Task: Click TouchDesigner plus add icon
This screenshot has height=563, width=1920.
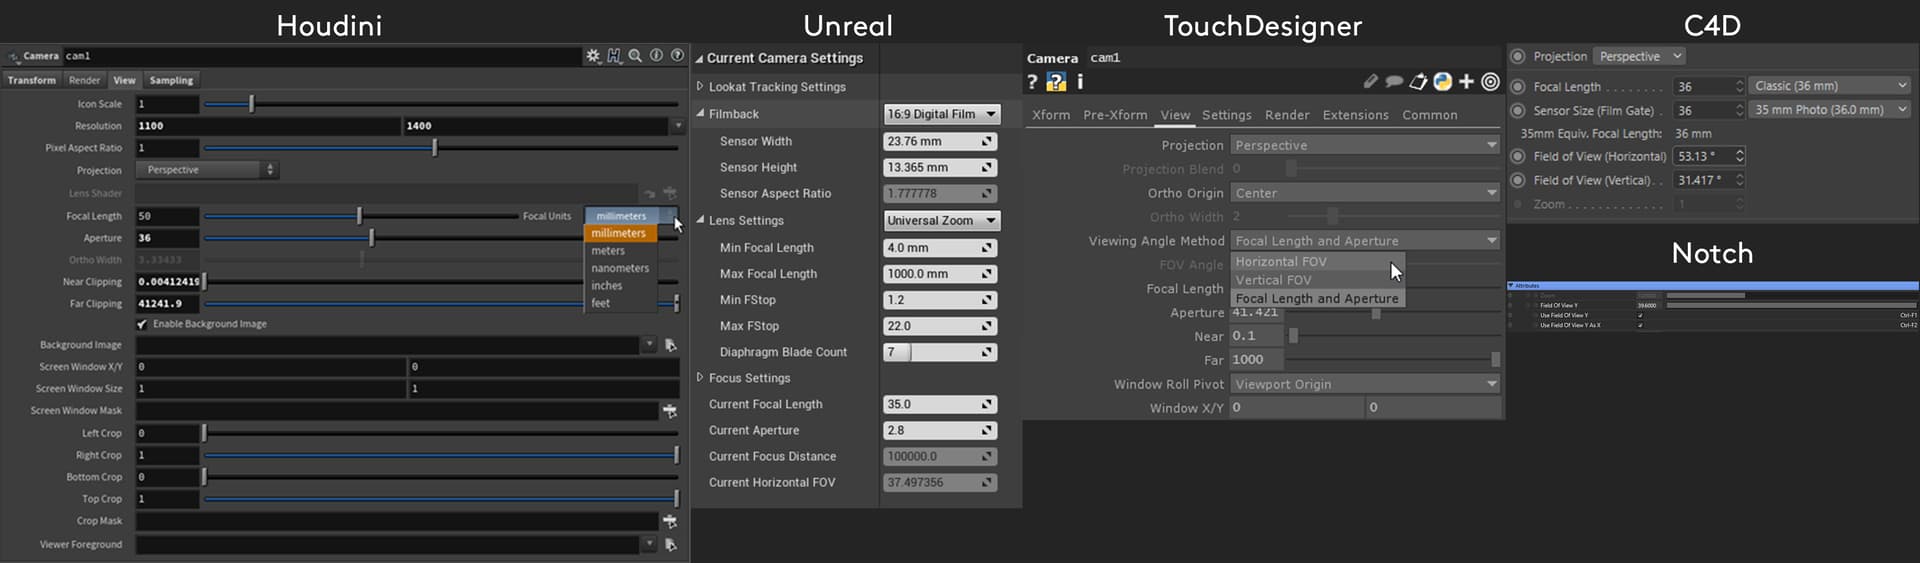Action: (1466, 82)
